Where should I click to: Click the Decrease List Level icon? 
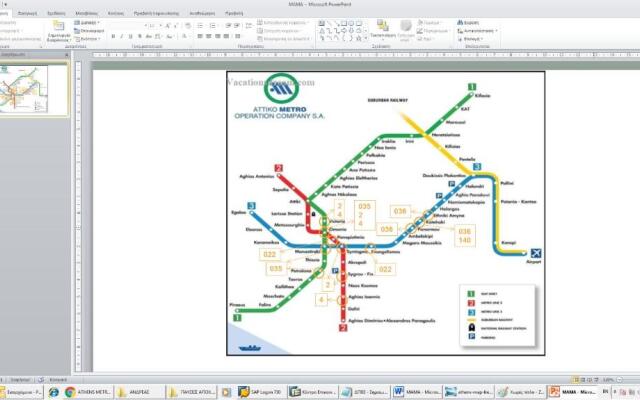[228, 26]
